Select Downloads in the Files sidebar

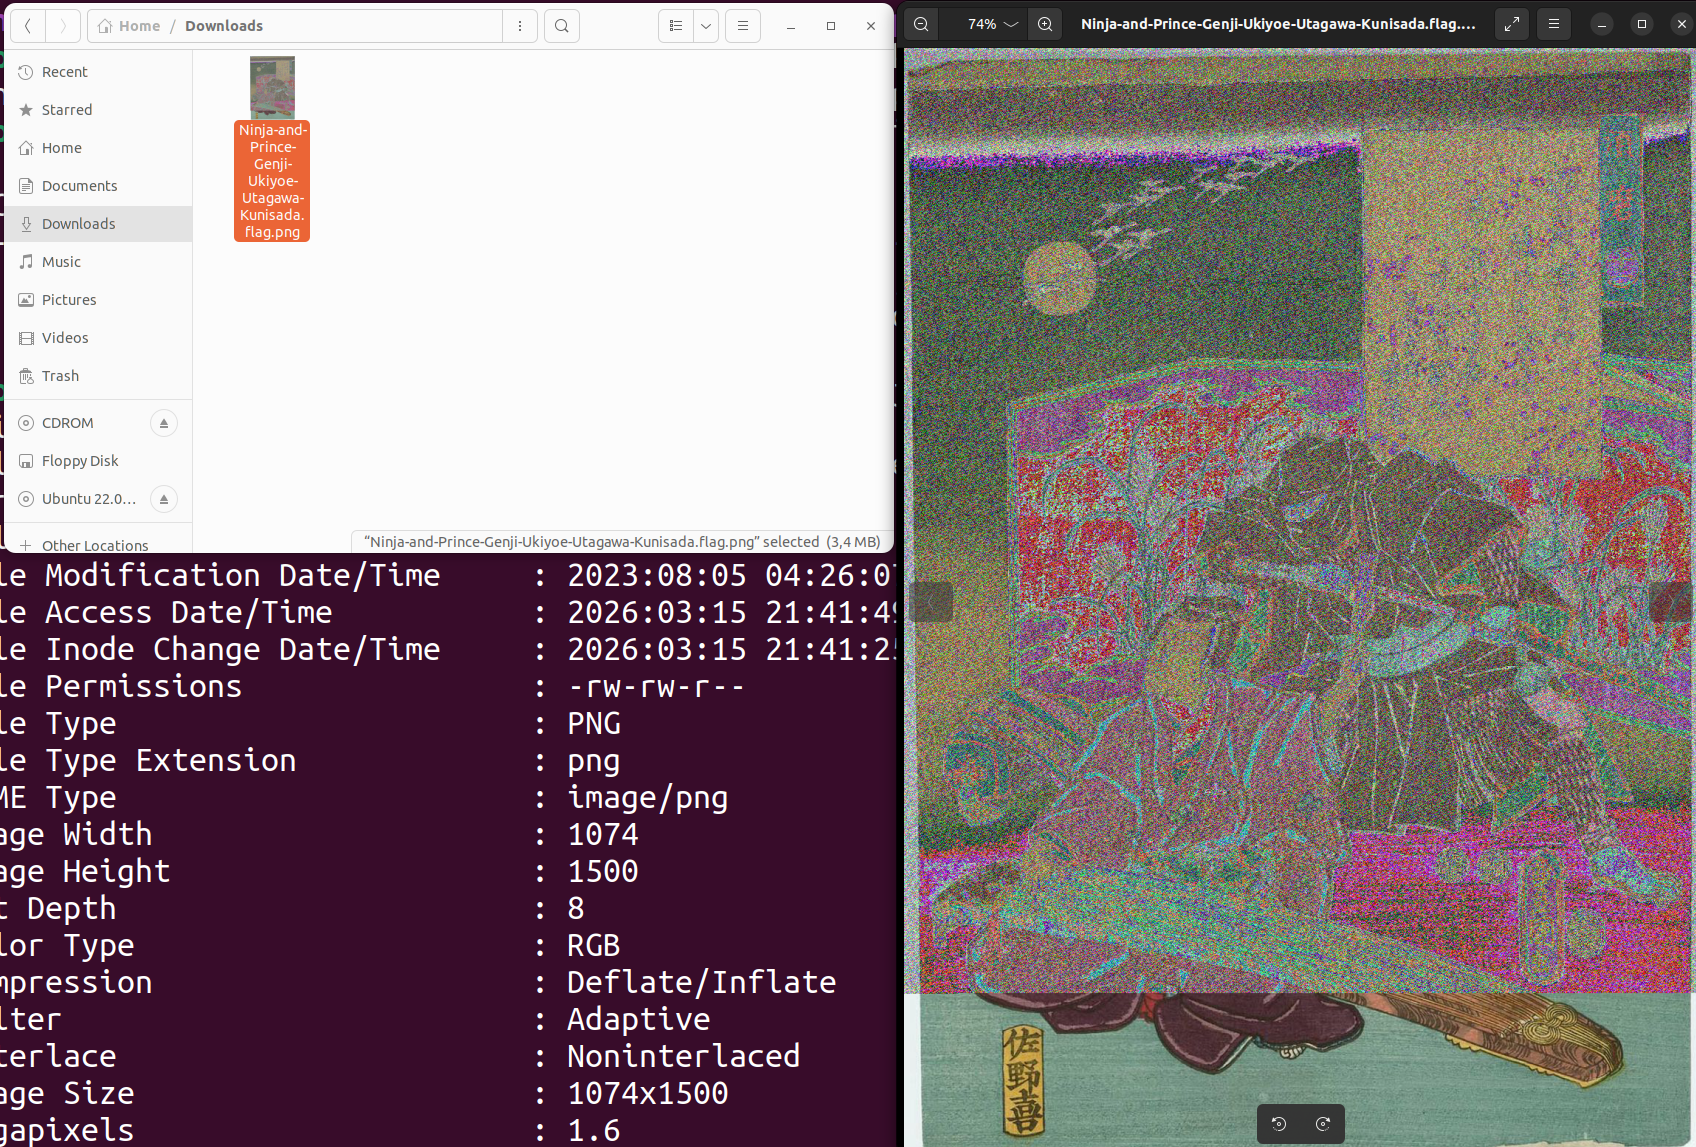pyautogui.click(x=98, y=224)
